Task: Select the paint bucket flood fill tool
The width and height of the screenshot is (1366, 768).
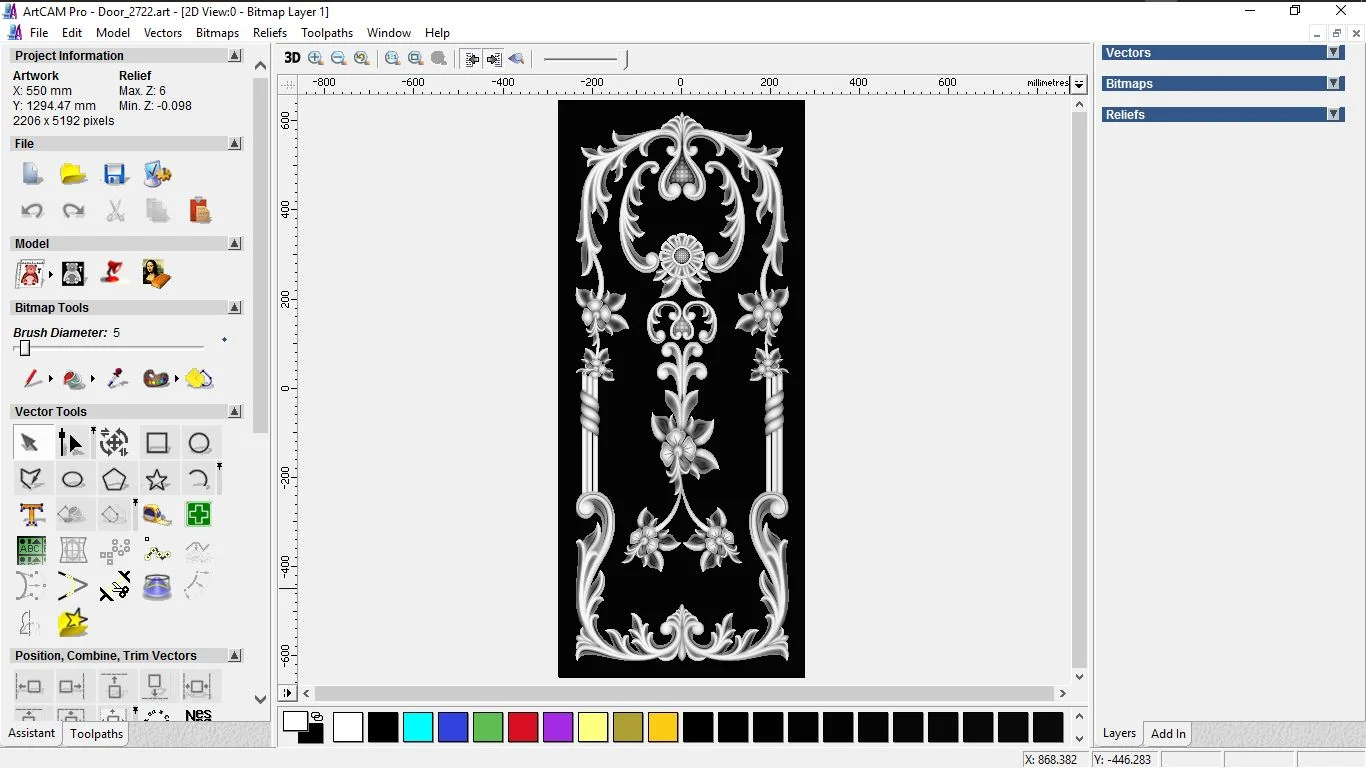Action: [73, 379]
